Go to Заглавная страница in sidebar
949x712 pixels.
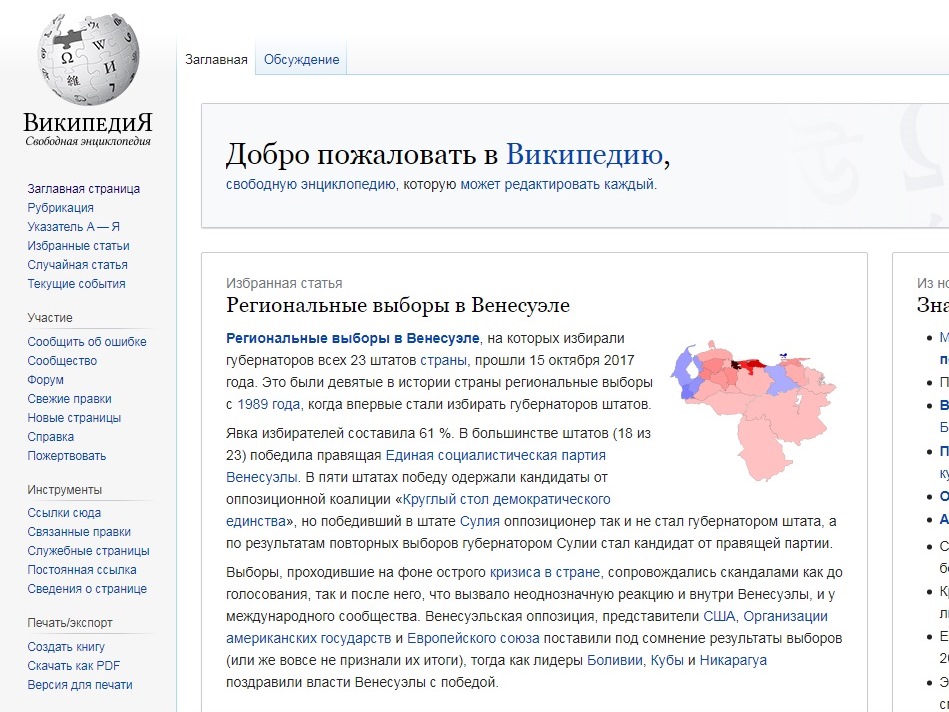[84, 189]
